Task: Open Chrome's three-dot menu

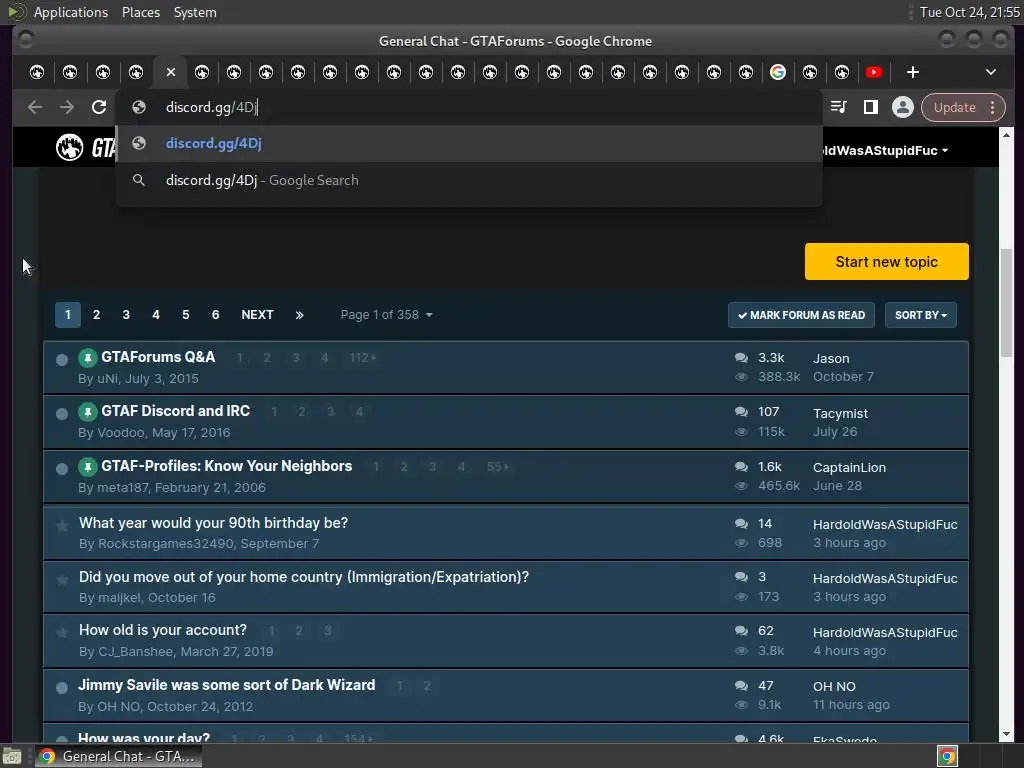Action: point(993,107)
